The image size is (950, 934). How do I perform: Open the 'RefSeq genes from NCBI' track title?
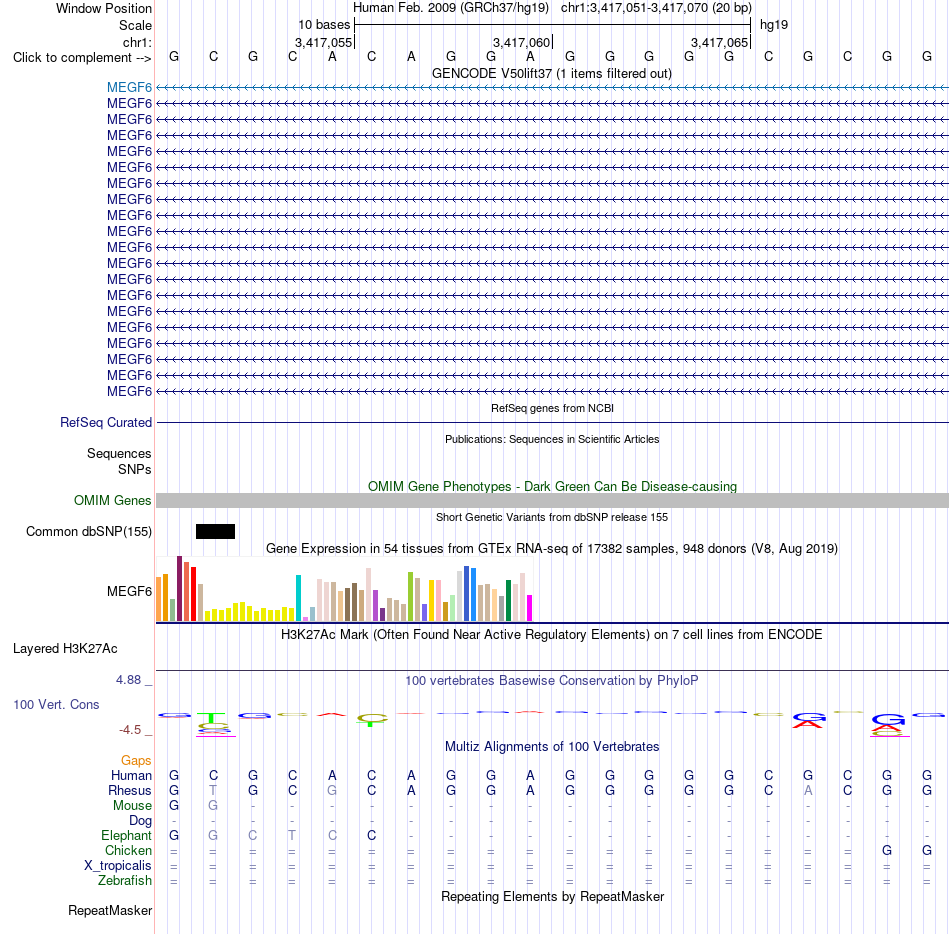tap(552, 408)
